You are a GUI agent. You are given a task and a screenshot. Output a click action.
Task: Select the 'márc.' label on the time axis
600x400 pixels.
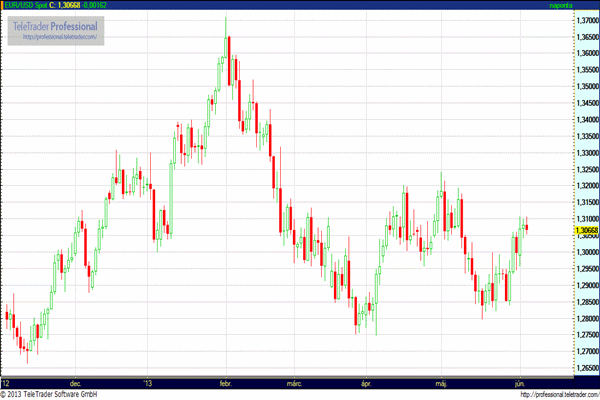pos(295,381)
